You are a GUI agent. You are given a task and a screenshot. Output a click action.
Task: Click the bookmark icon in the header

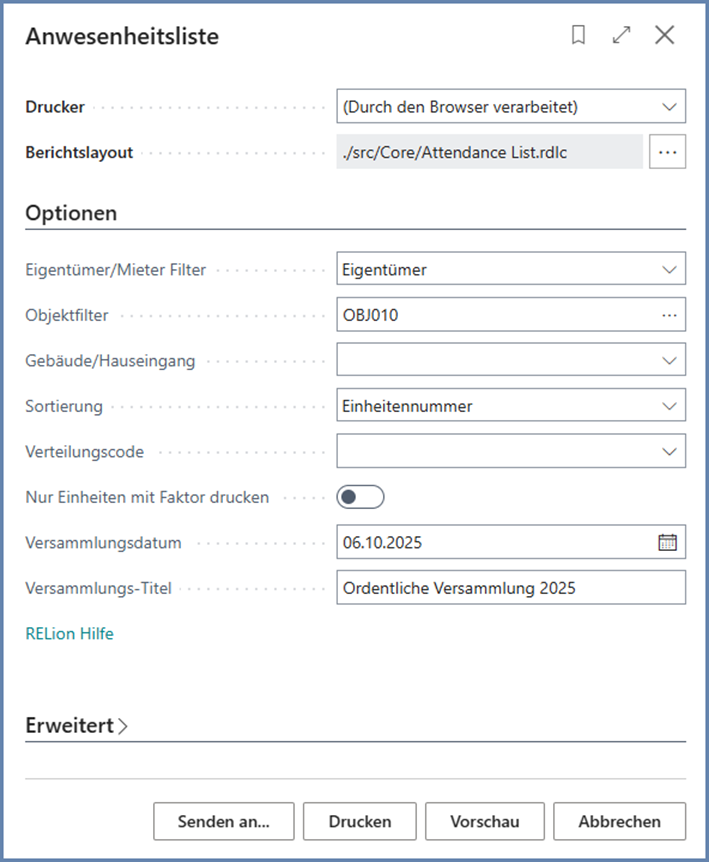[x=578, y=36]
